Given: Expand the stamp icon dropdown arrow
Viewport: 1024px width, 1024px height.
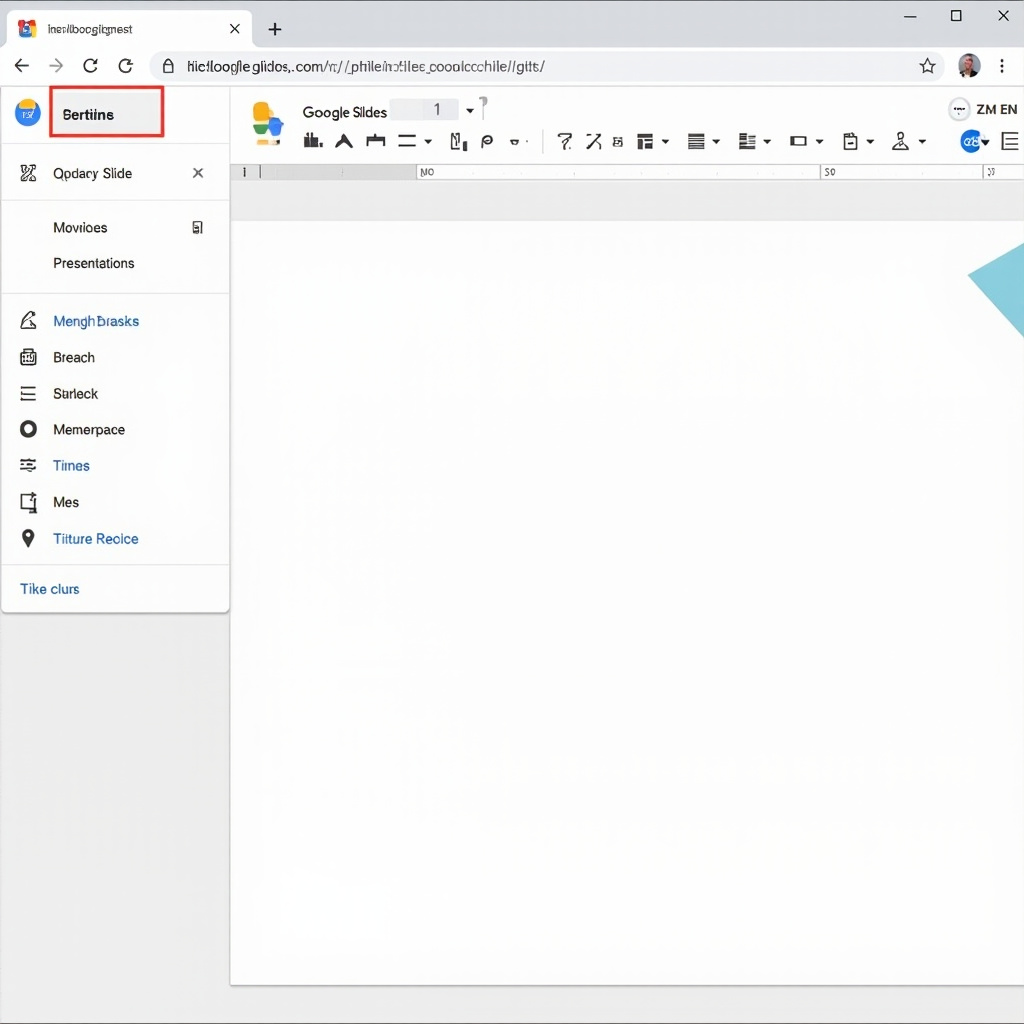Looking at the screenshot, I should click(922, 141).
